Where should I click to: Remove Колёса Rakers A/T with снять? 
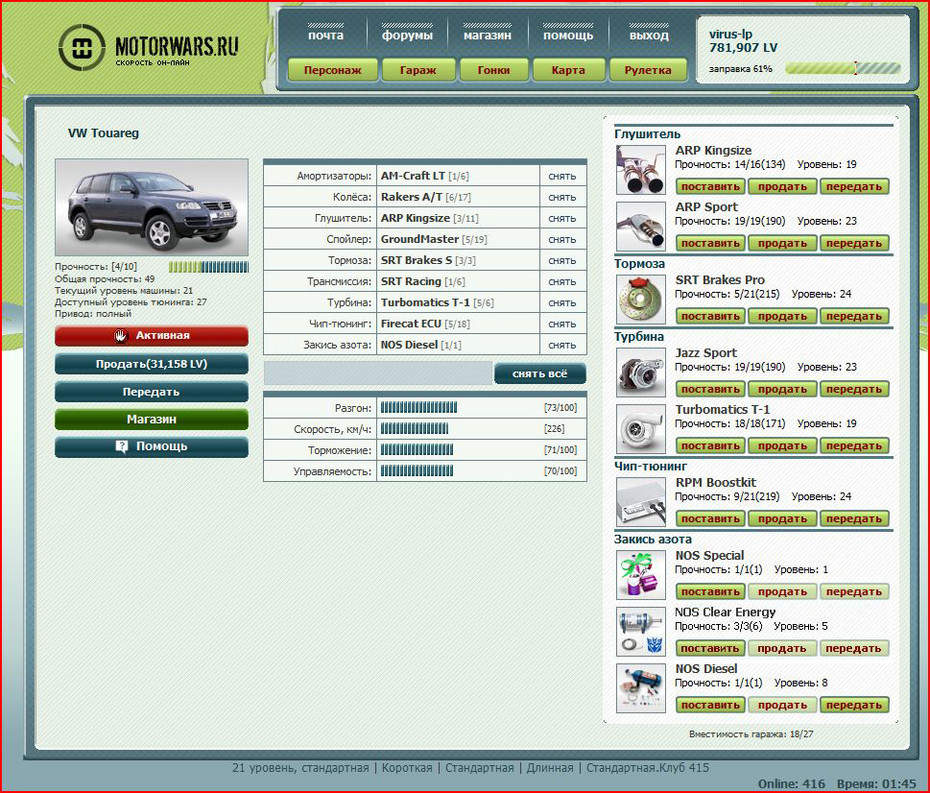point(562,197)
